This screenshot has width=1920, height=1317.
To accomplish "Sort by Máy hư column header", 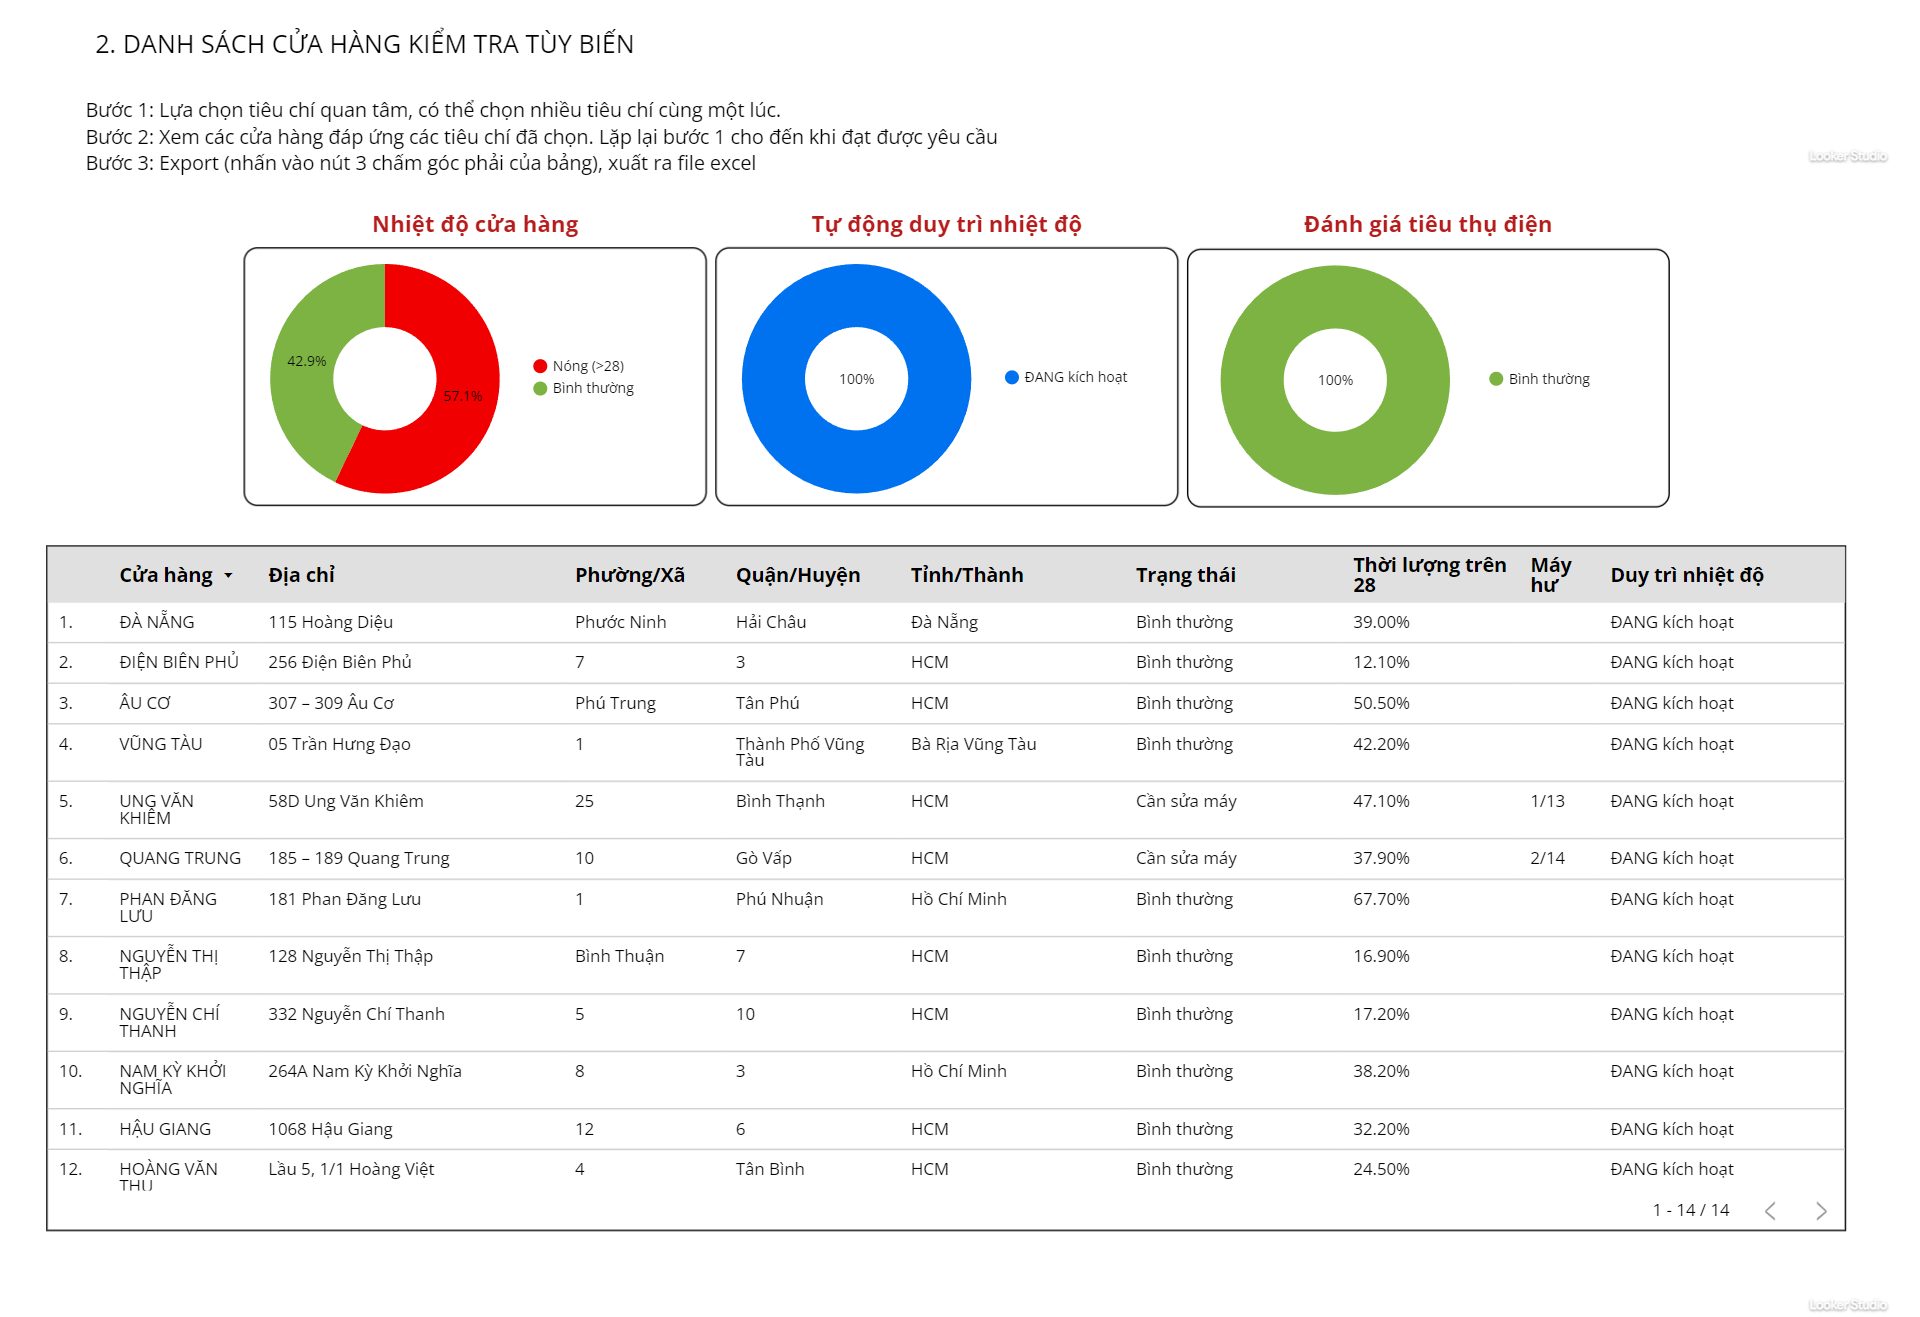I will click(x=1550, y=575).
